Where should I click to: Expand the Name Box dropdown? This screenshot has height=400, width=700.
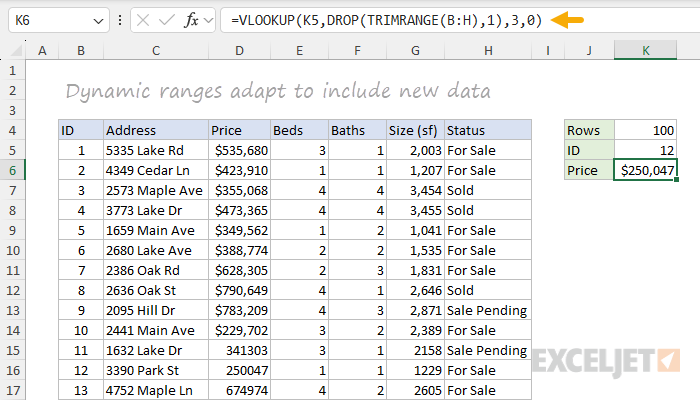point(98,21)
